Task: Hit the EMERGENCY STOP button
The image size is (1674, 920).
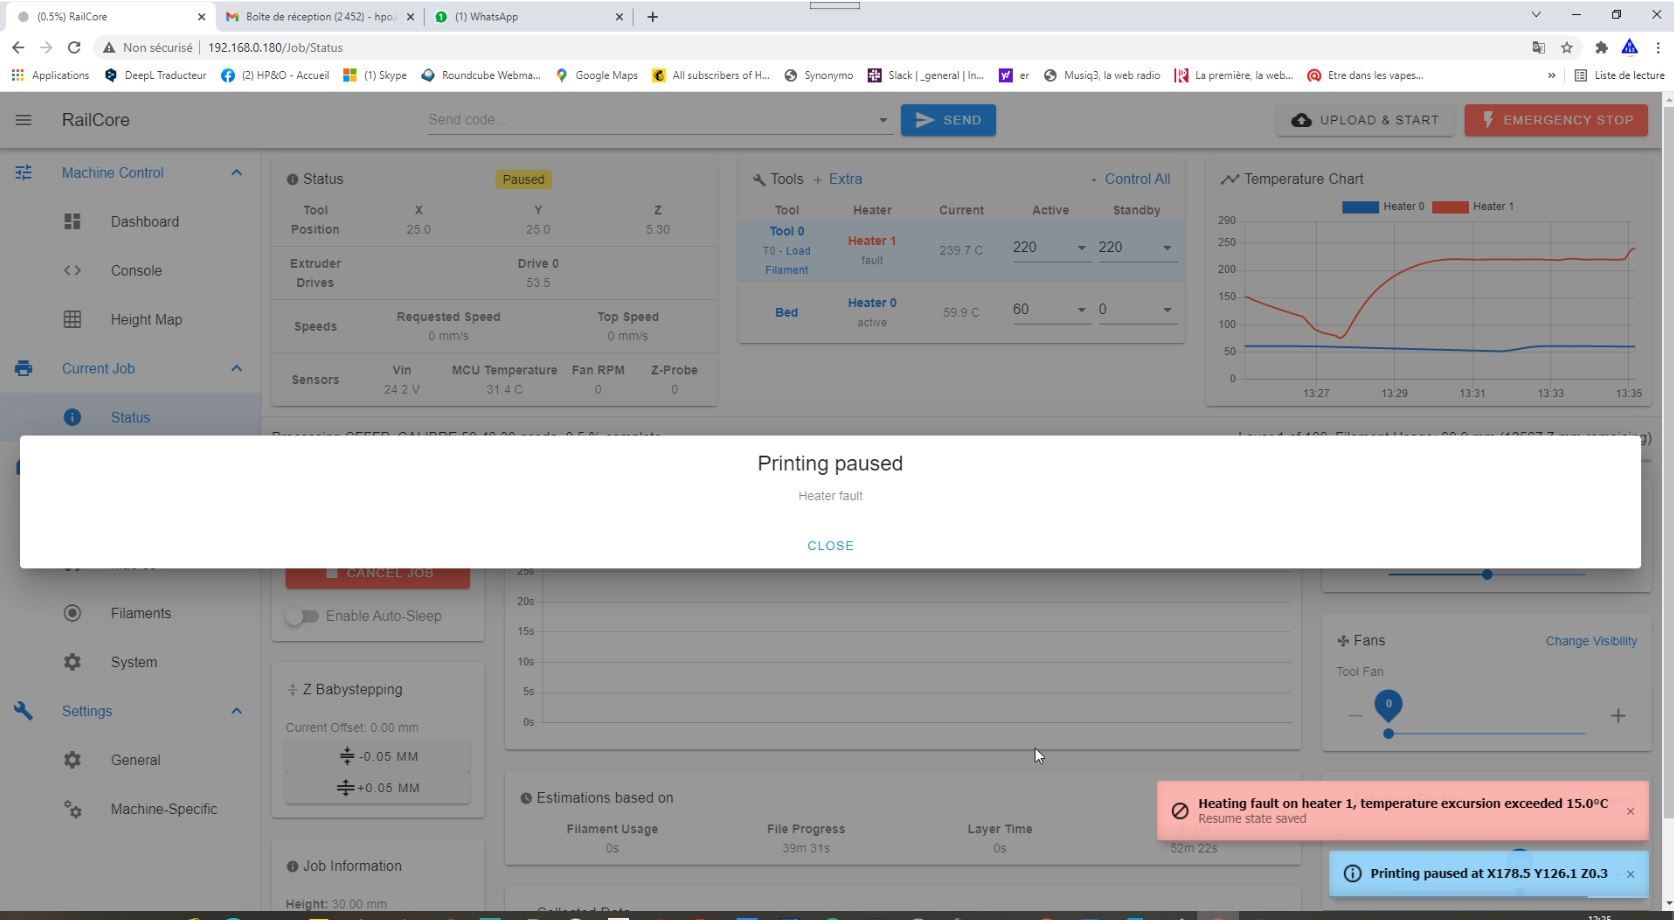Action: (1556, 120)
